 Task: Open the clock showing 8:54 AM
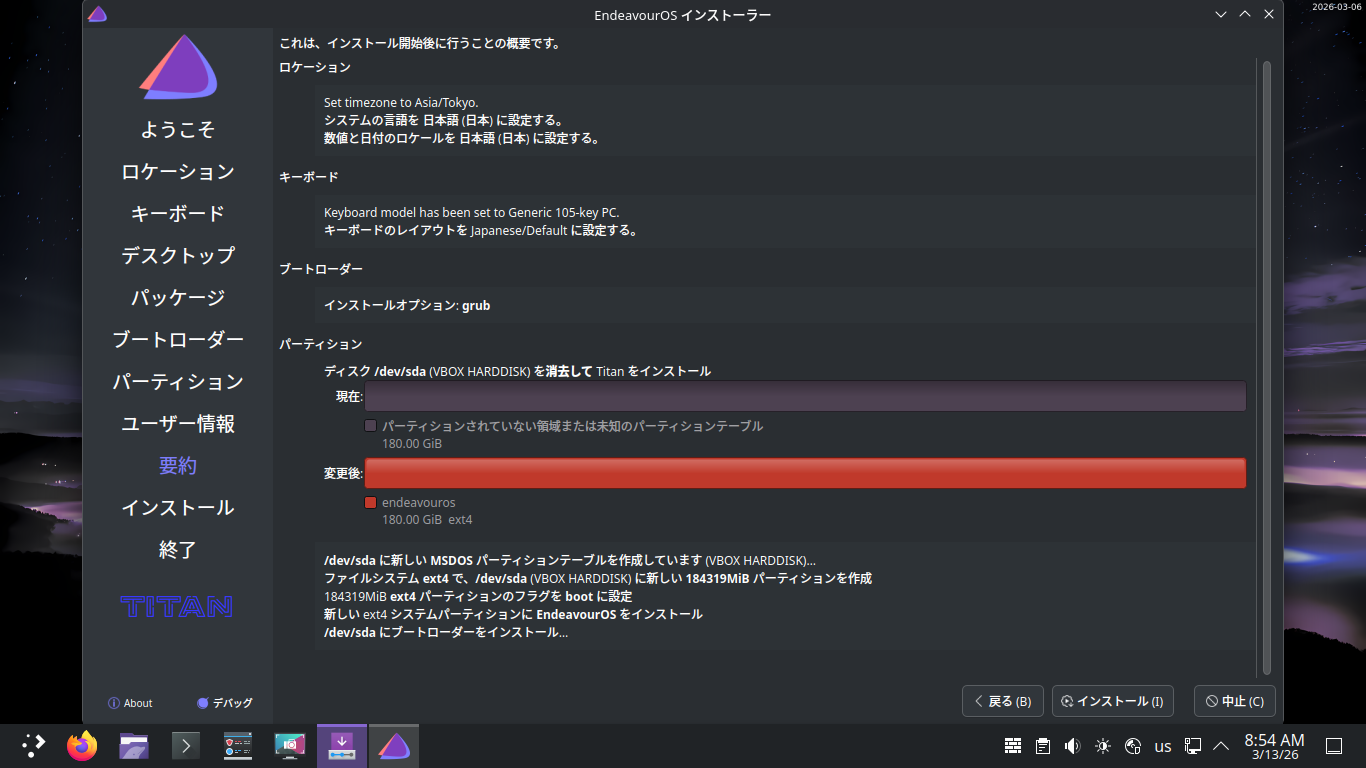(1274, 746)
